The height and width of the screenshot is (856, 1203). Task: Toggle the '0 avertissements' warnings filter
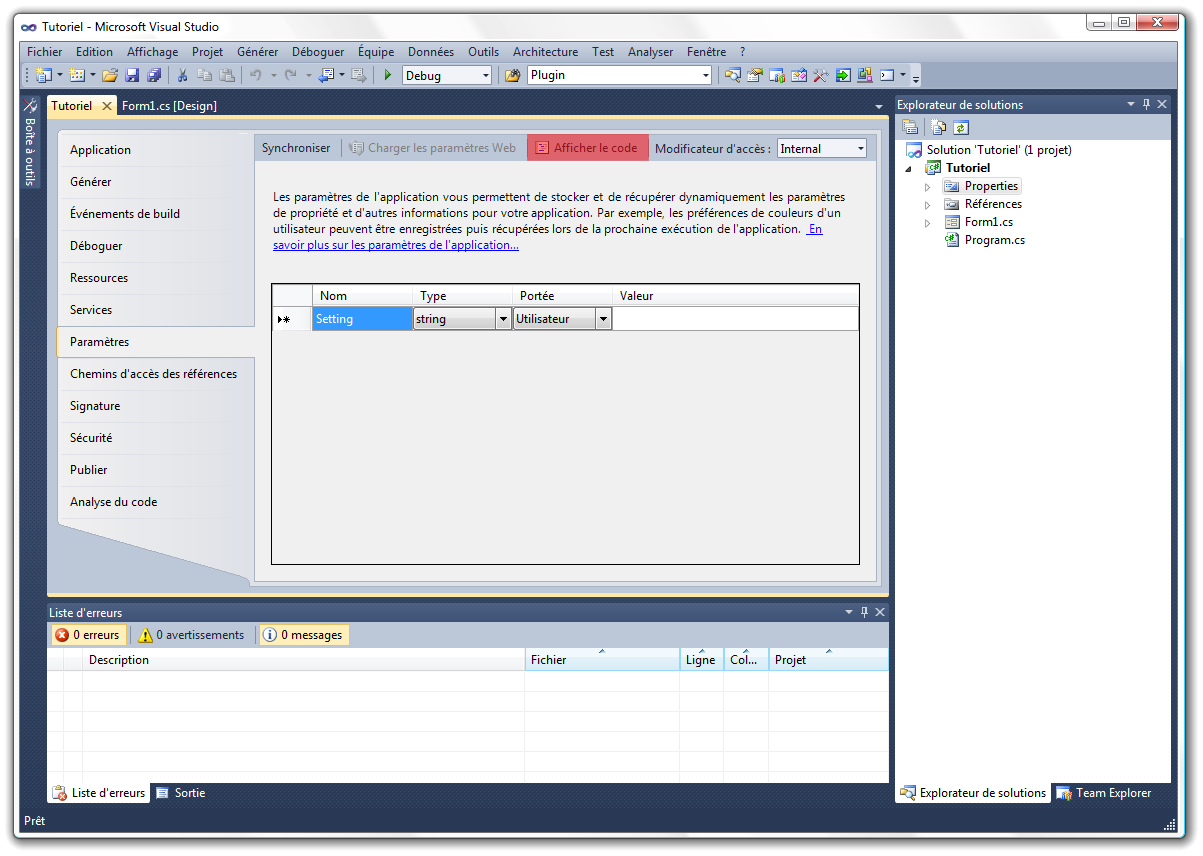tap(192, 635)
